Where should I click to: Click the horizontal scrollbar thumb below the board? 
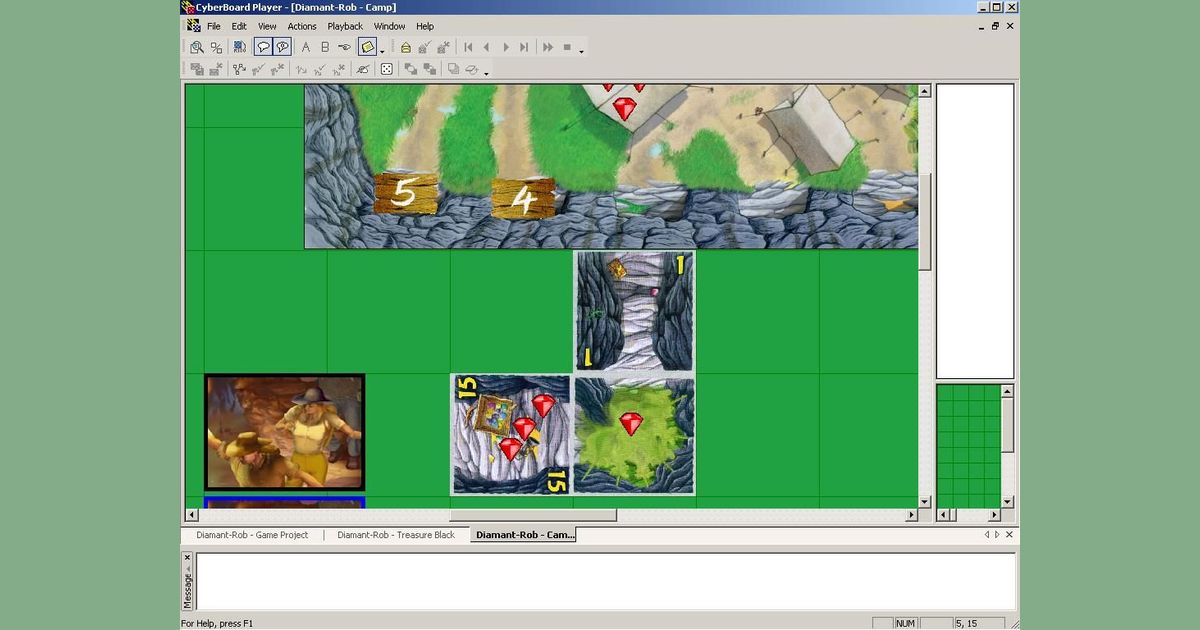[x=533, y=515]
